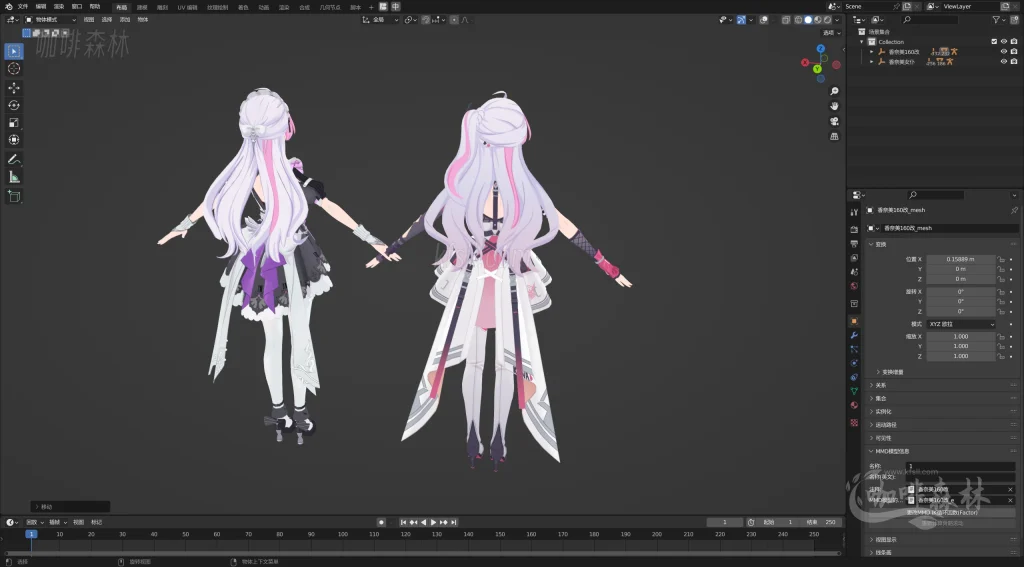The image size is (1024, 567).
Task: Click the 选项 options button
Action: [831, 33]
